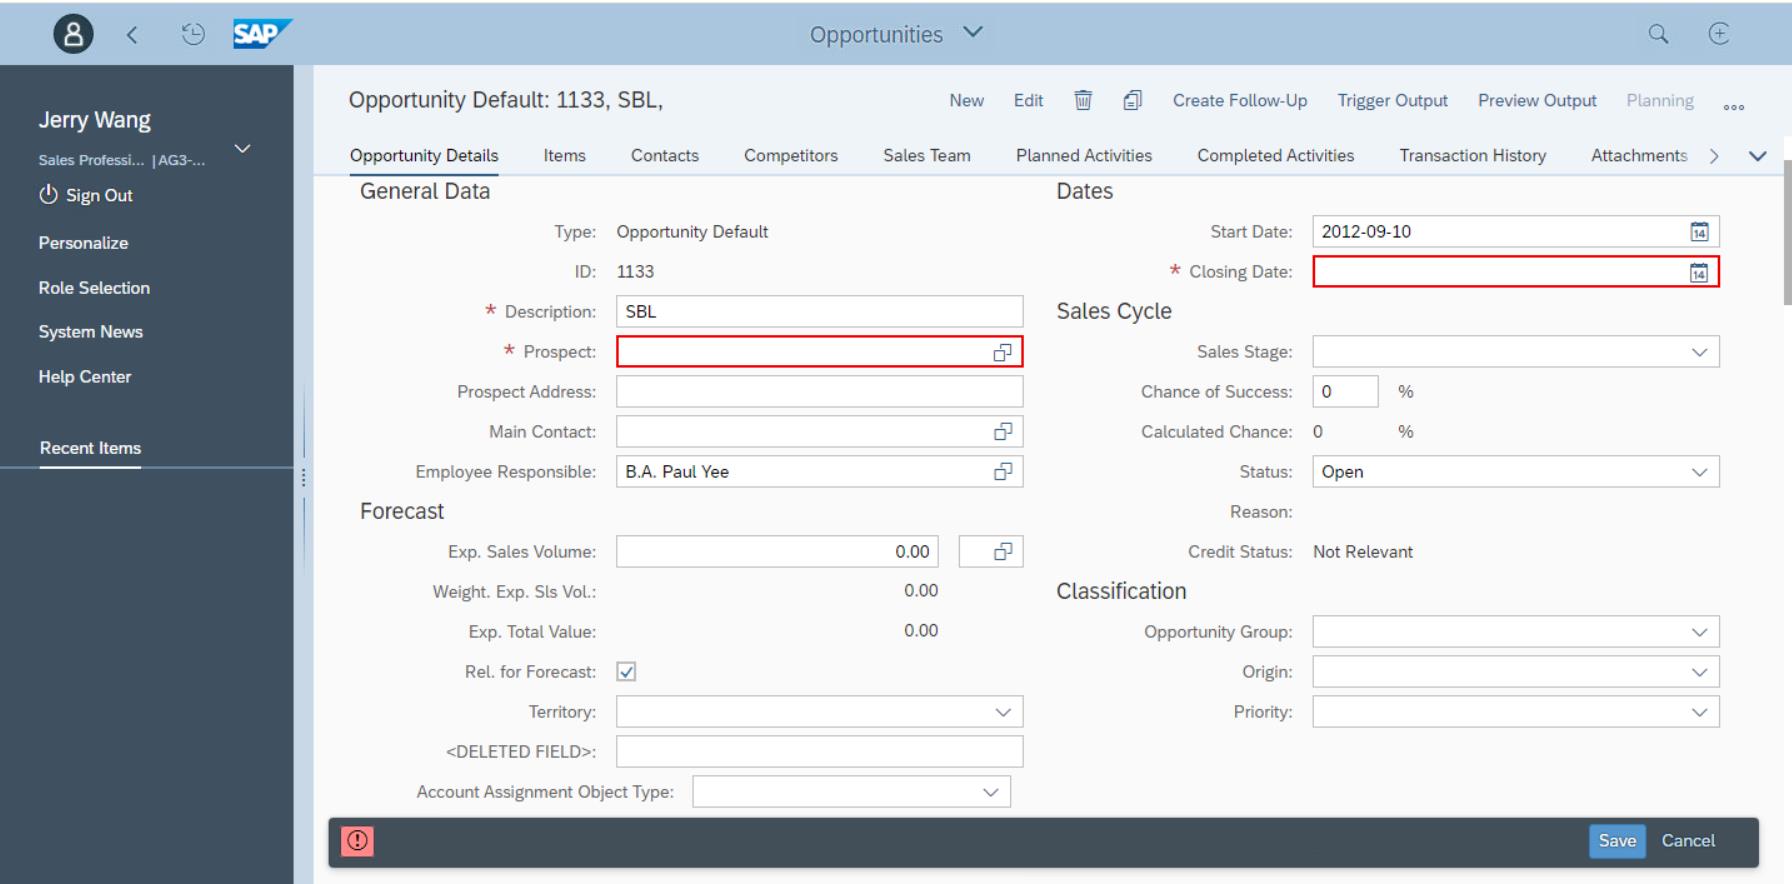Click Preview Output

1537,101
